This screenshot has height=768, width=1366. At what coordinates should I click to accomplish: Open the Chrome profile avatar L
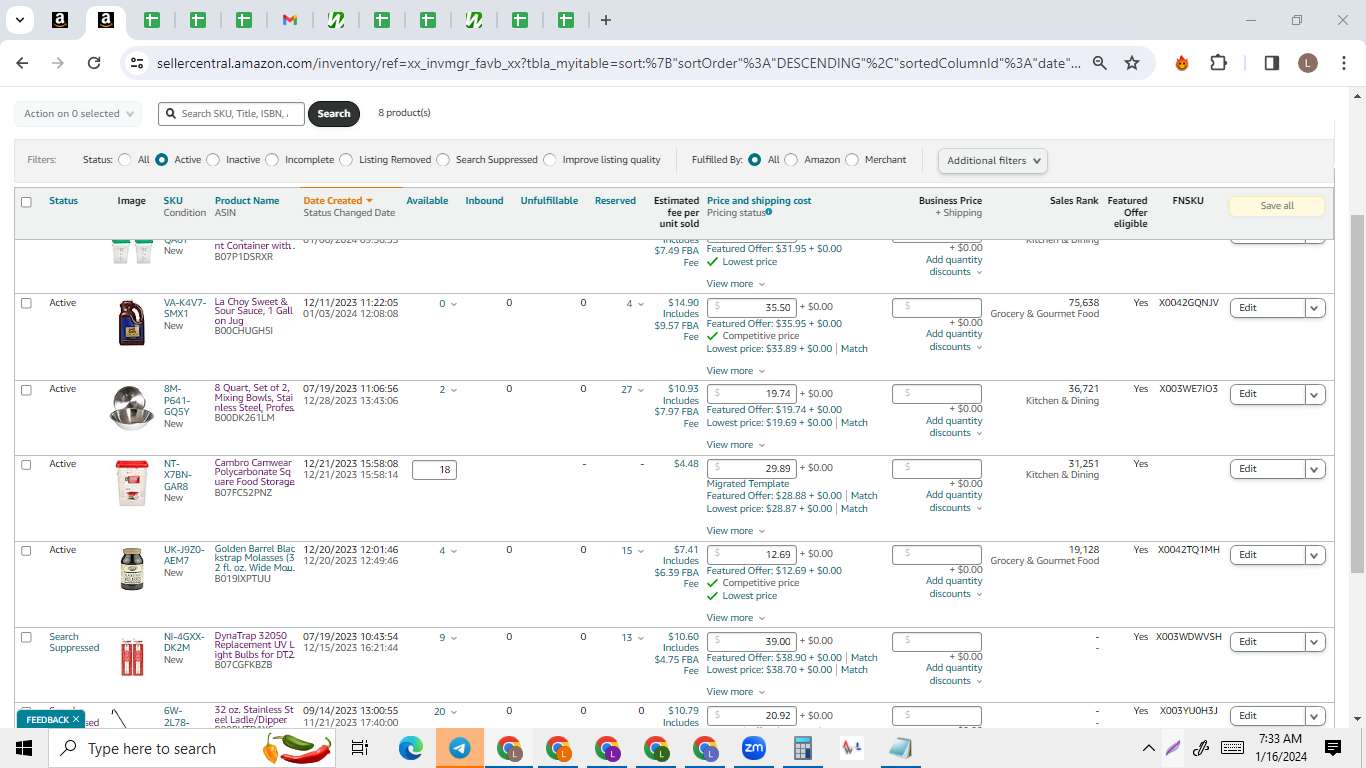pyautogui.click(x=1308, y=63)
